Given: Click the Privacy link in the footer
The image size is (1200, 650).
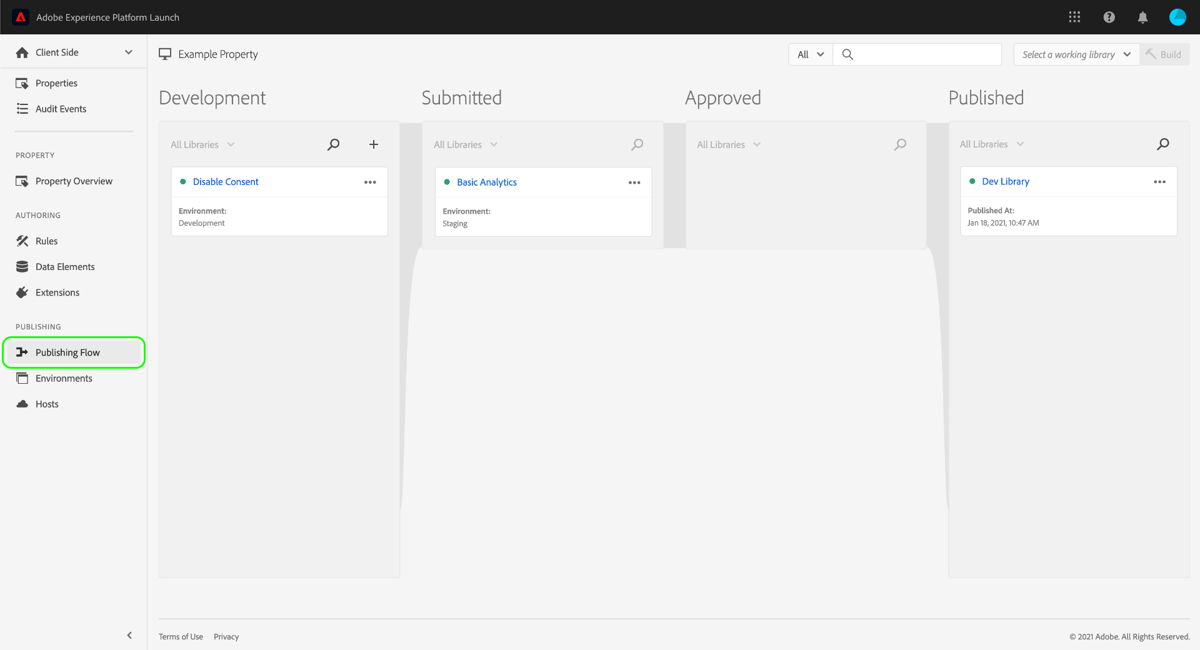Looking at the screenshot, I should coord(226,636).
